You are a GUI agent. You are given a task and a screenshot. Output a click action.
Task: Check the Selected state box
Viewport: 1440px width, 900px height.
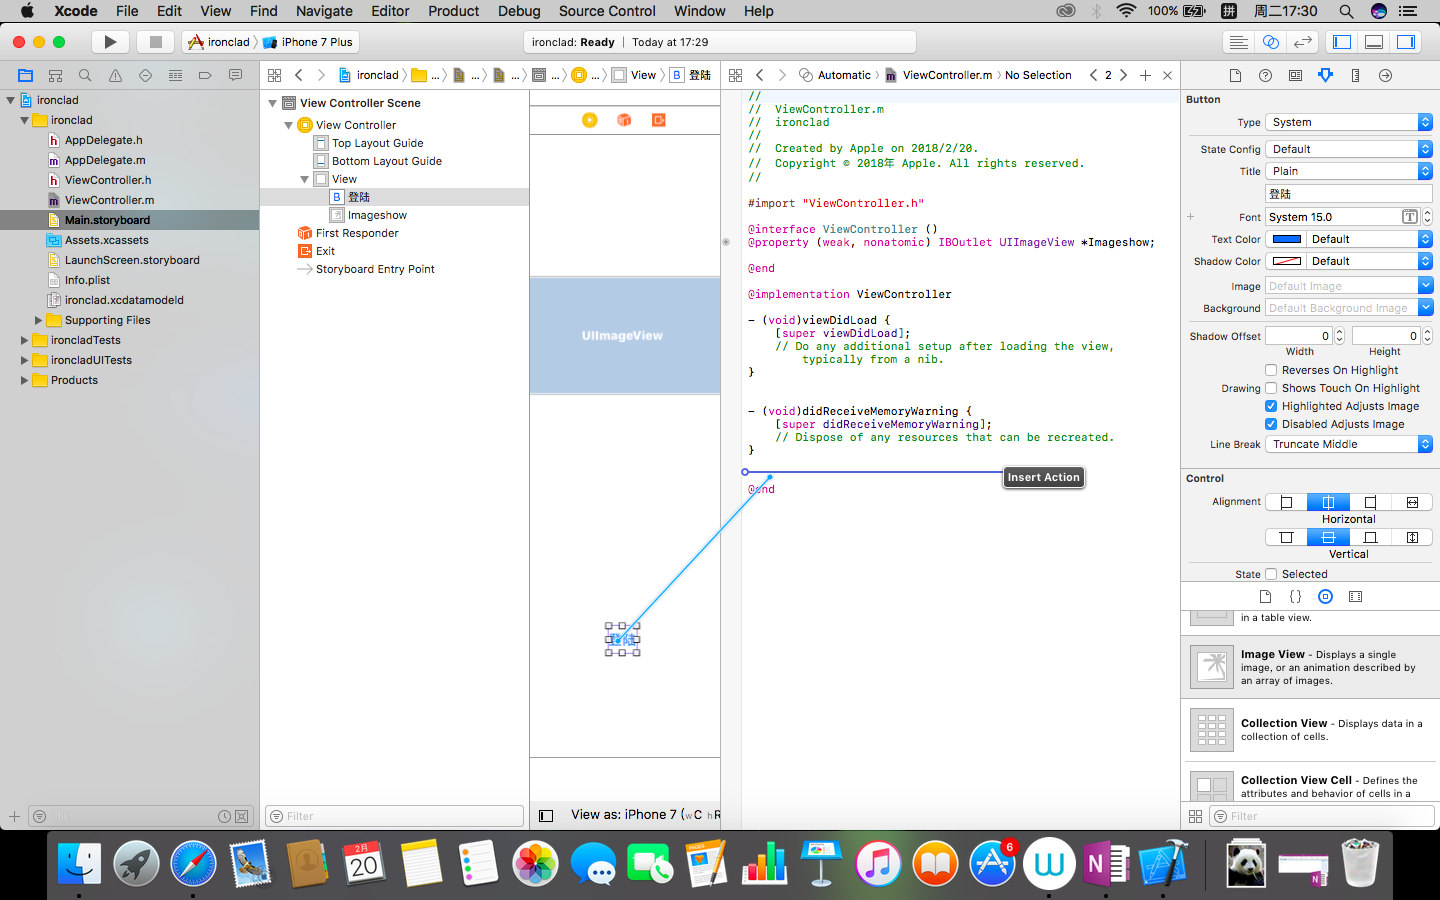(1271, 574)
